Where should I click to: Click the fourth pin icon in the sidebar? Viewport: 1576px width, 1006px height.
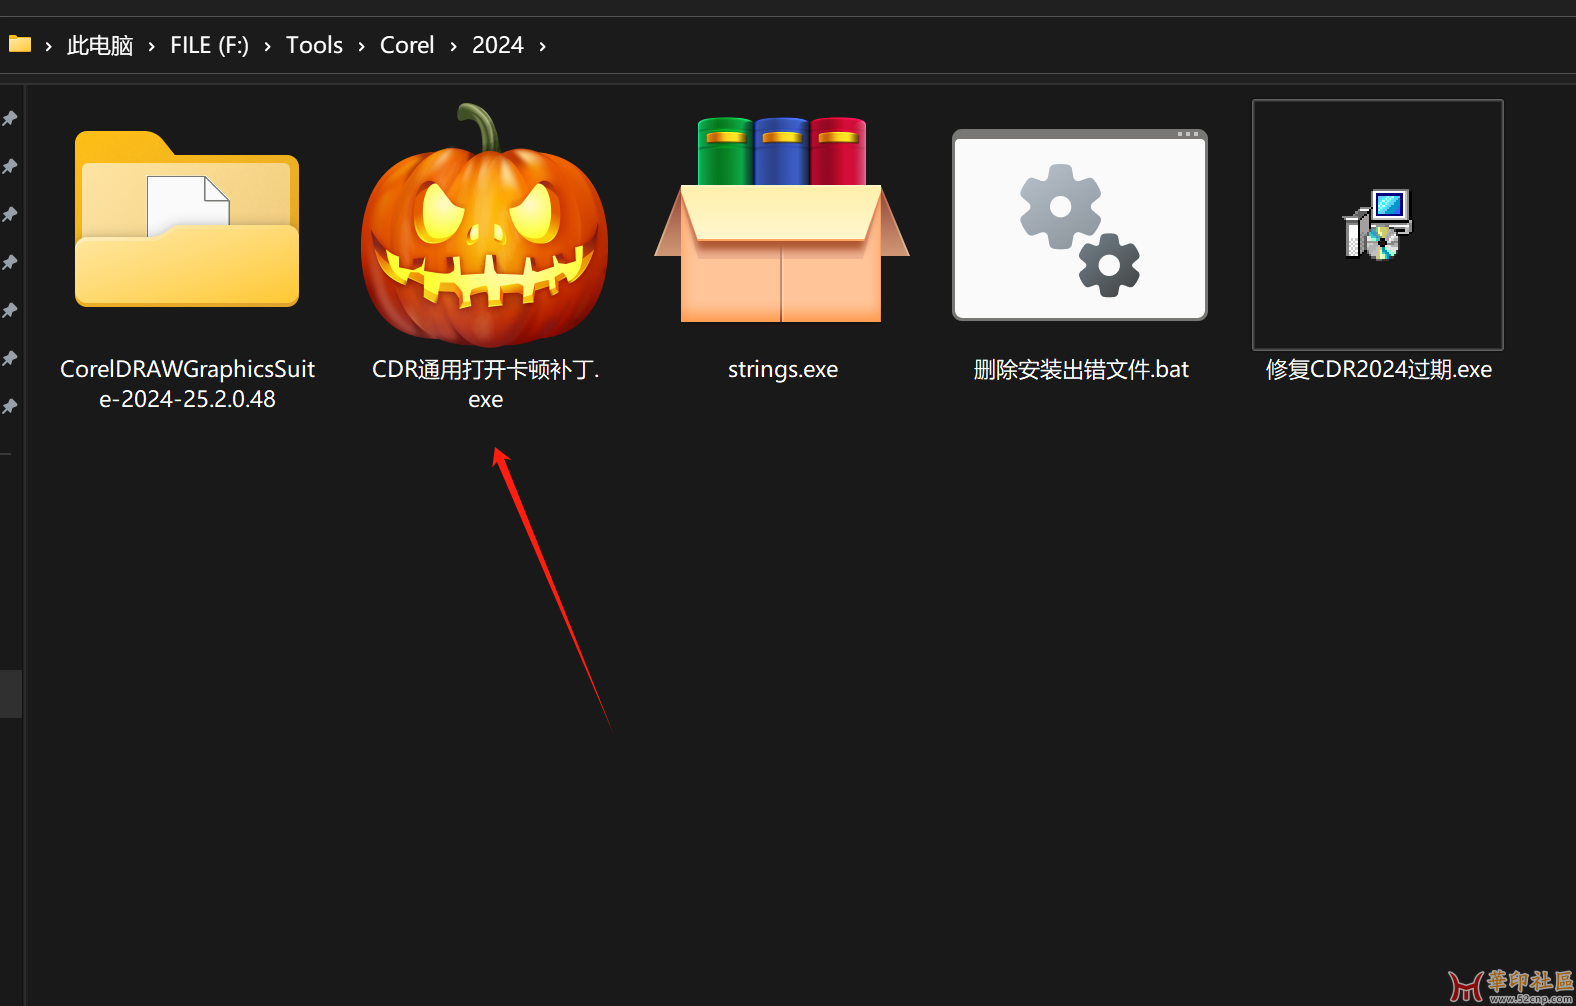point(10,262)
